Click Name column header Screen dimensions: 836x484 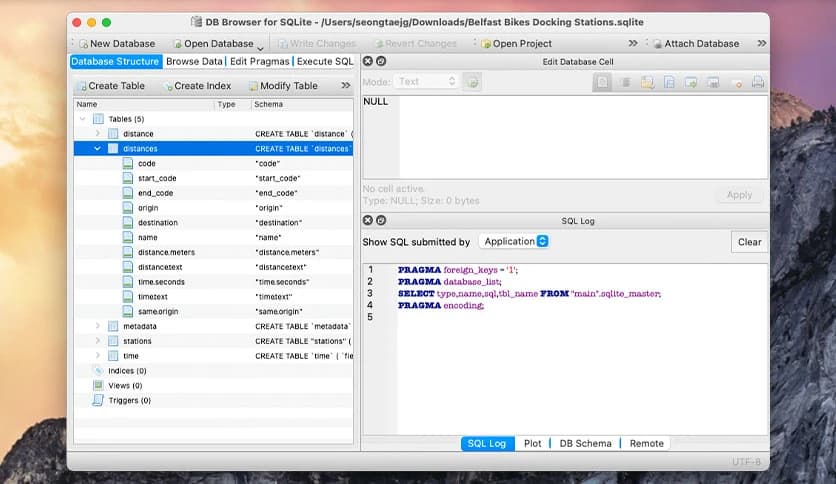(144, 104)
